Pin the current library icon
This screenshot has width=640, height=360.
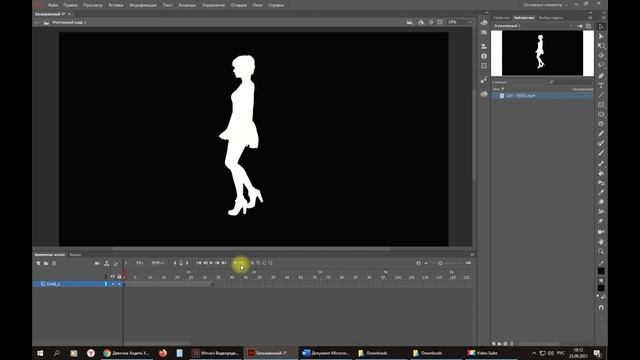tap(580, 26)
